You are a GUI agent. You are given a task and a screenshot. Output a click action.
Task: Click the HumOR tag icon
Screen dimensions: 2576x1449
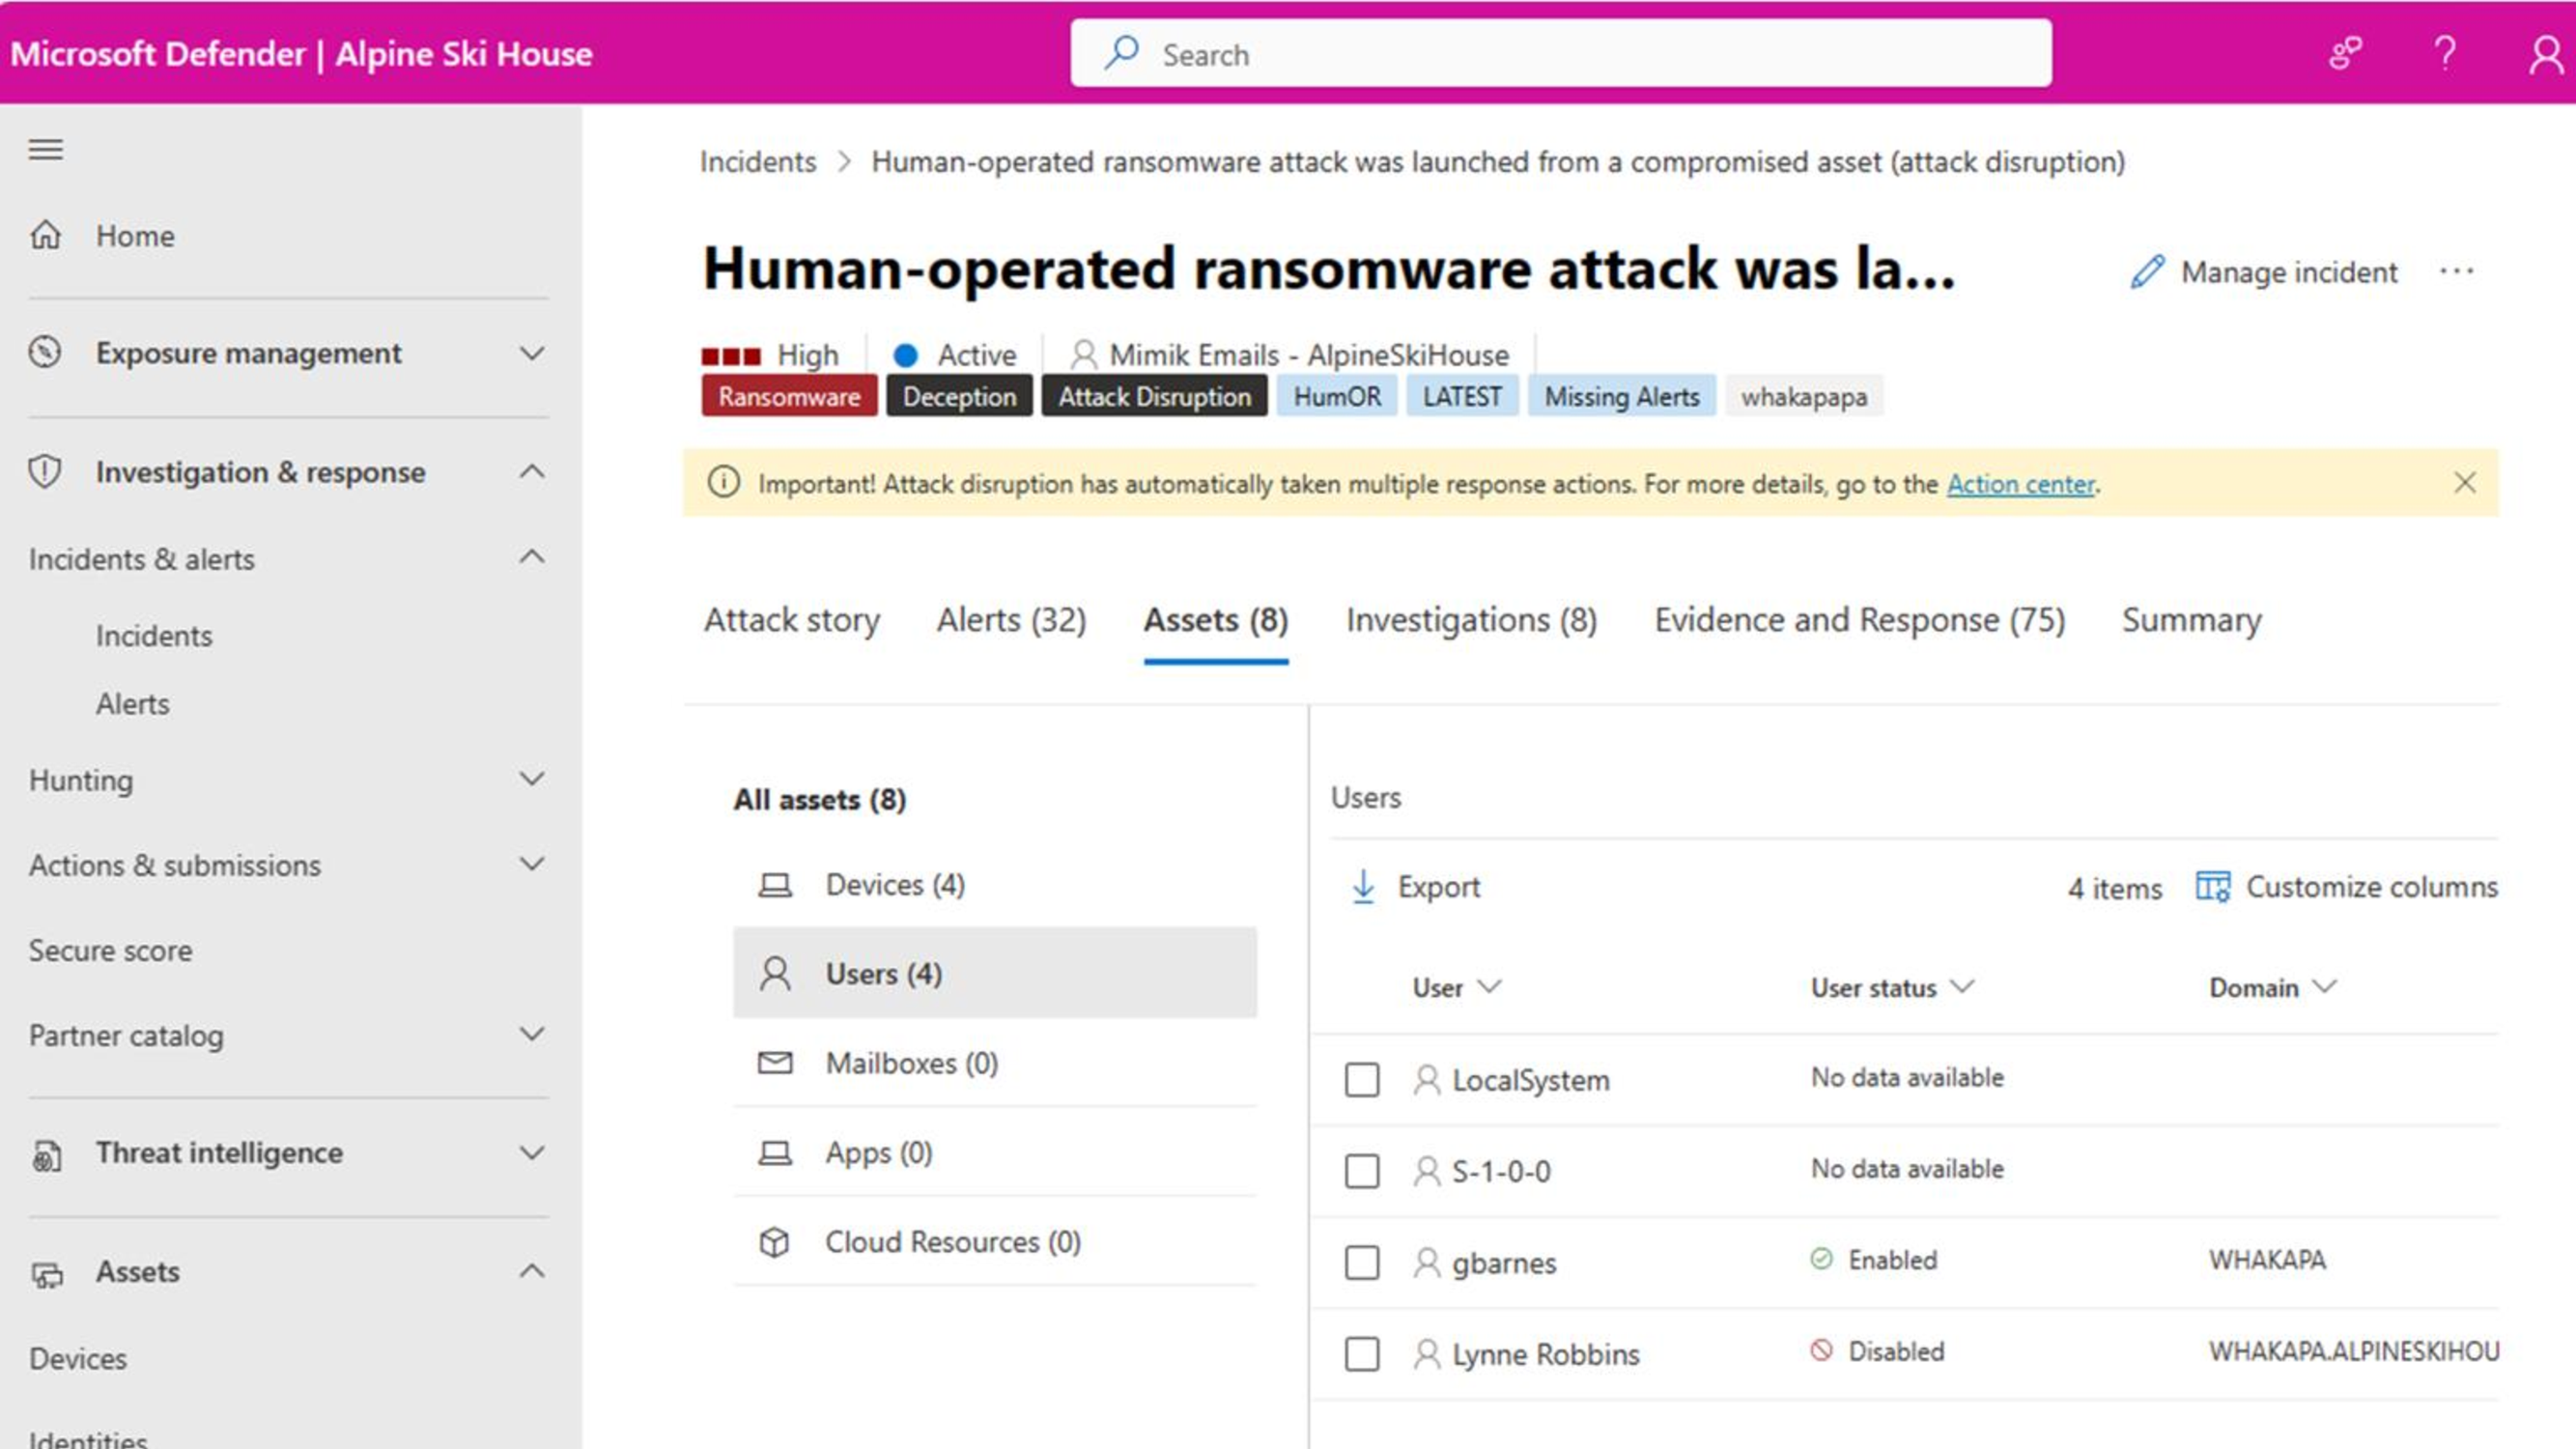(x=1336, y=394)
